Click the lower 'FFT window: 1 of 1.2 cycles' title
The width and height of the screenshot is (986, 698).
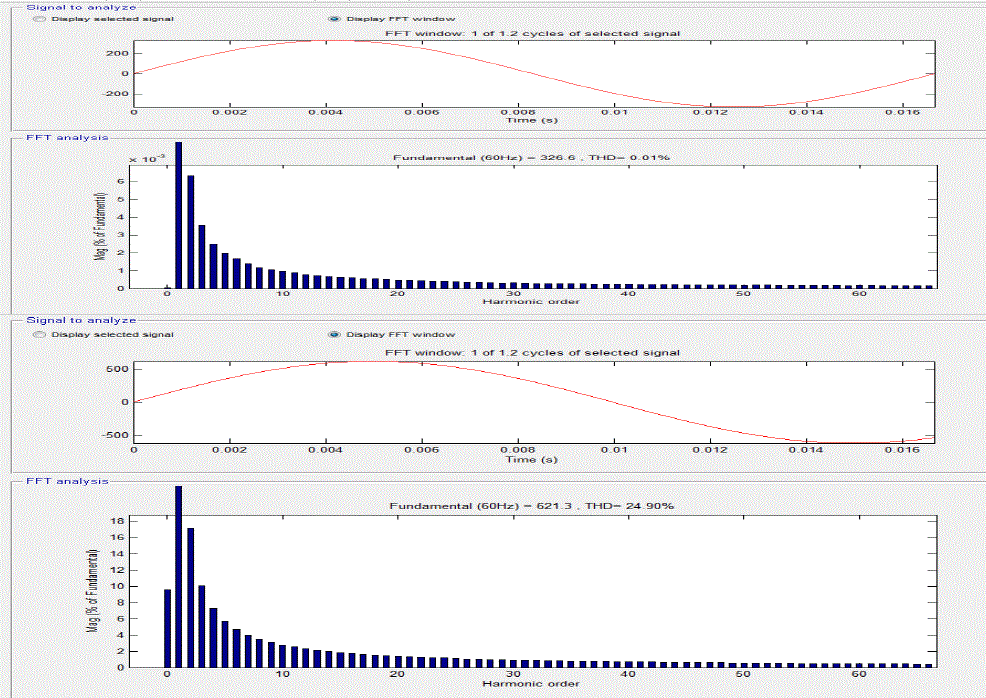(532, 352)
